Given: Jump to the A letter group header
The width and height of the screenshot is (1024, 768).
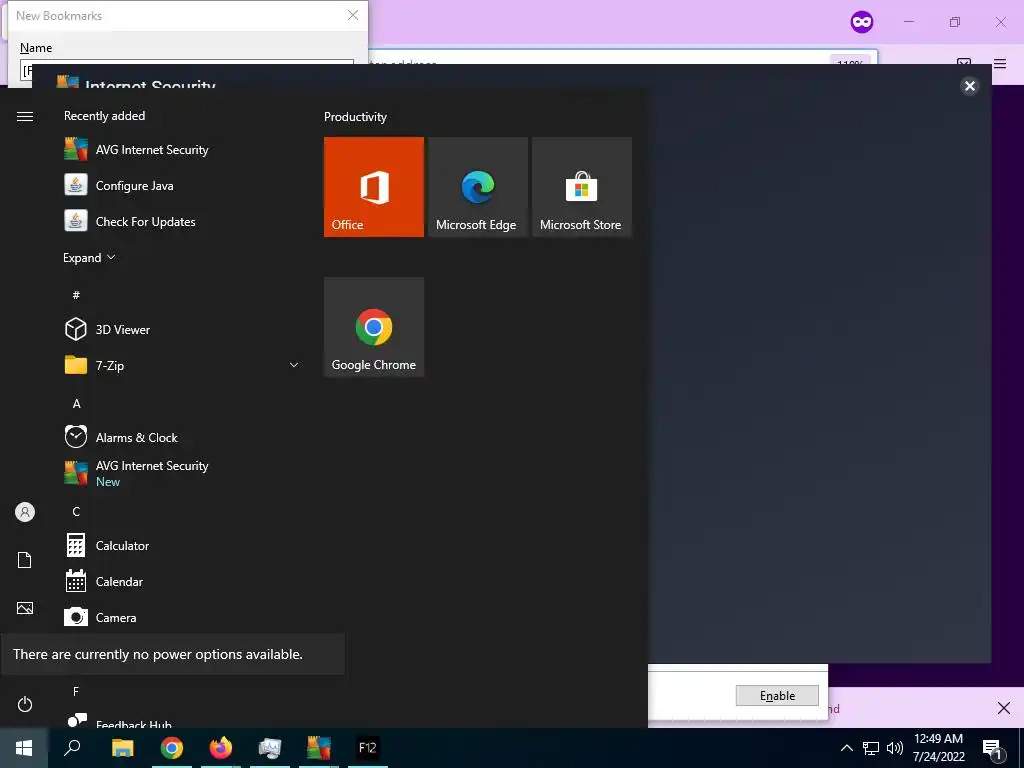Looking at the screenshot, I should point(76,403).
